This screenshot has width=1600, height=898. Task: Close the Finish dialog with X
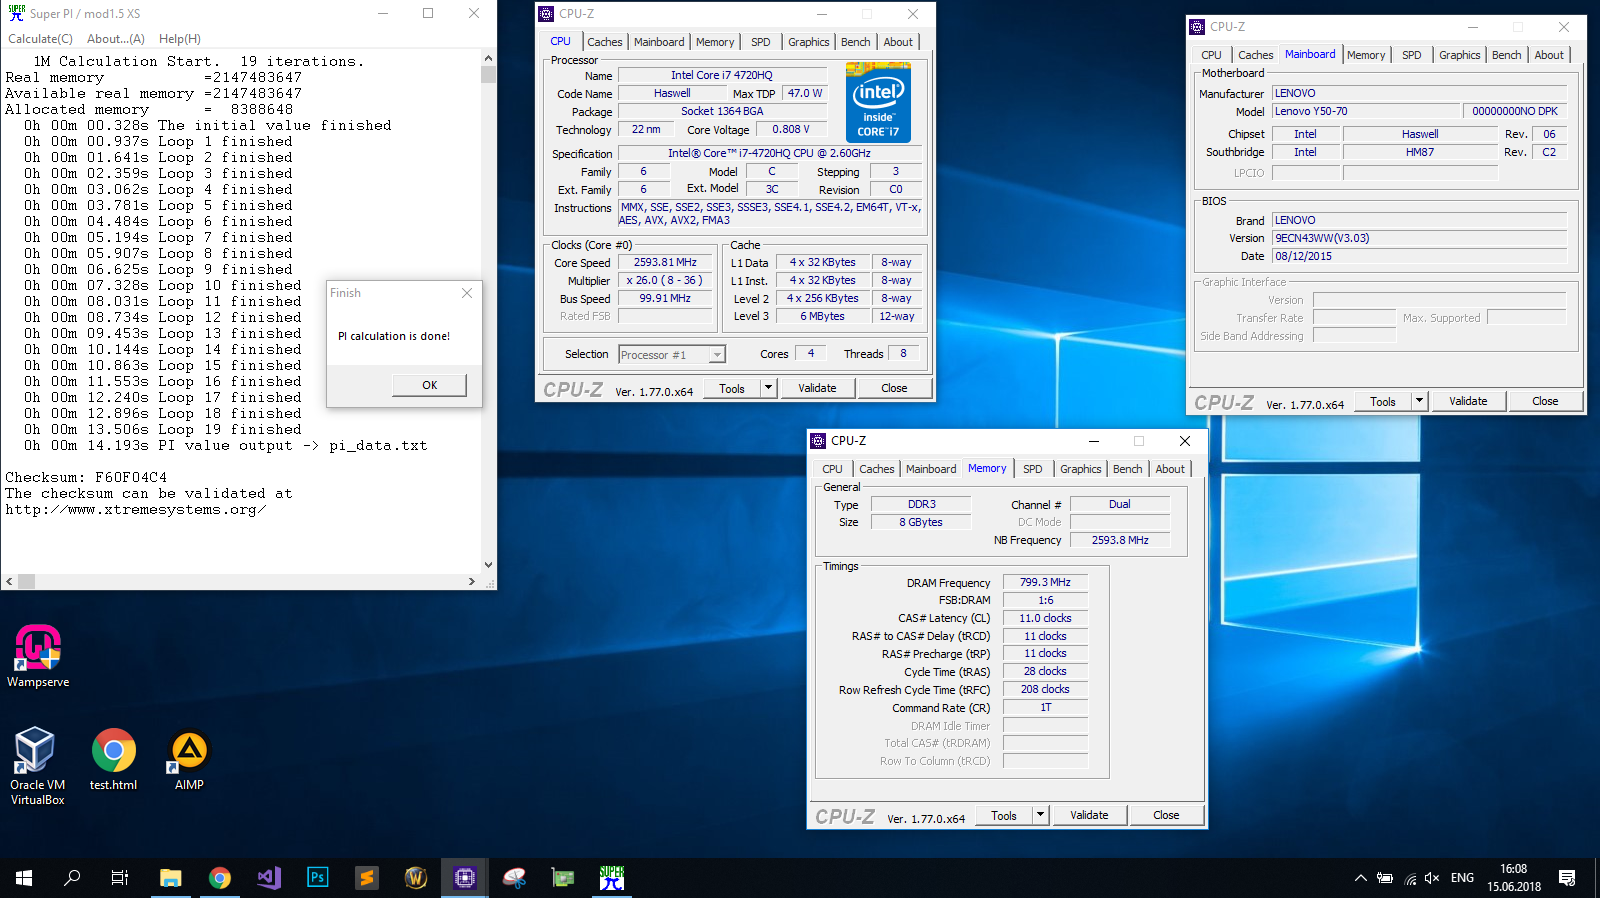click(x=466, y=293)
